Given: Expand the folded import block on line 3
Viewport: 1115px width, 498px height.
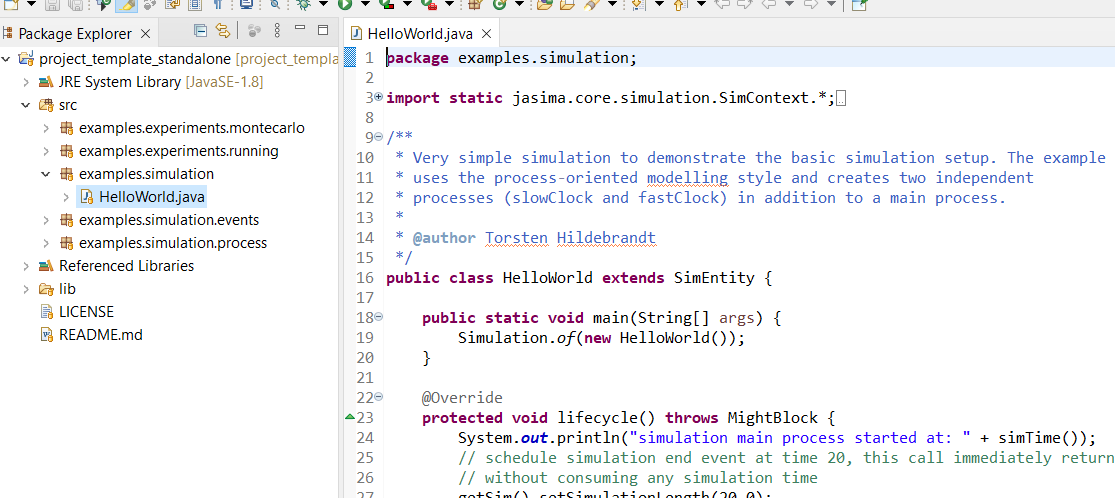Looking at the screenshot, I should pos(378,97).
